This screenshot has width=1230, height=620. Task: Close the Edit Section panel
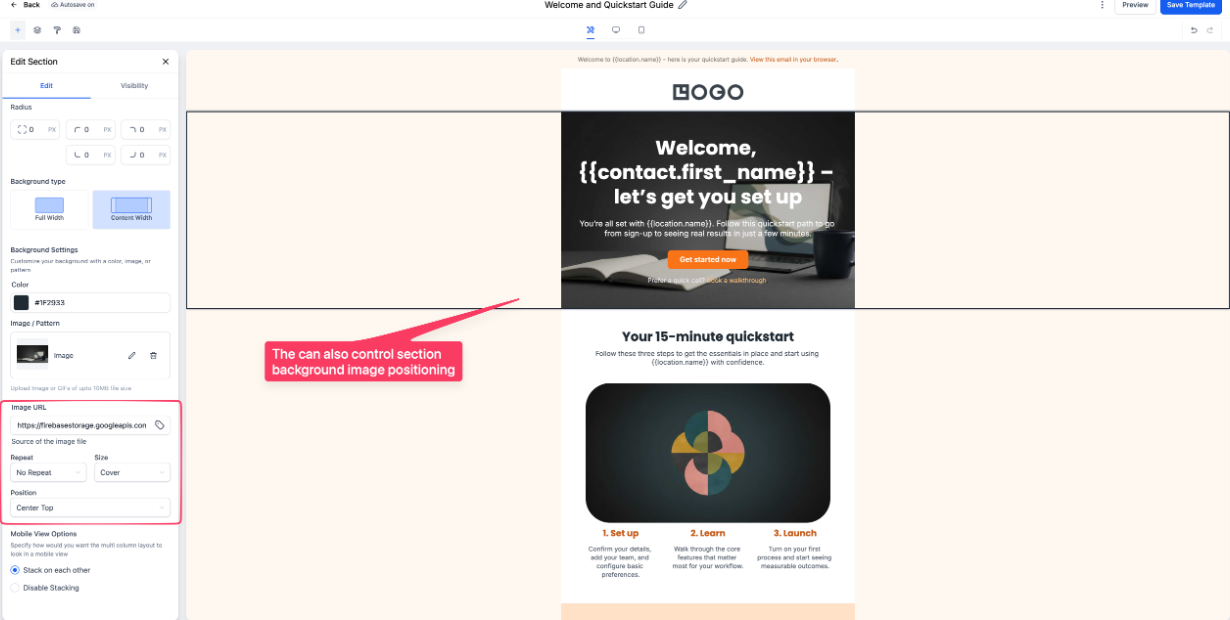(166, 61)
